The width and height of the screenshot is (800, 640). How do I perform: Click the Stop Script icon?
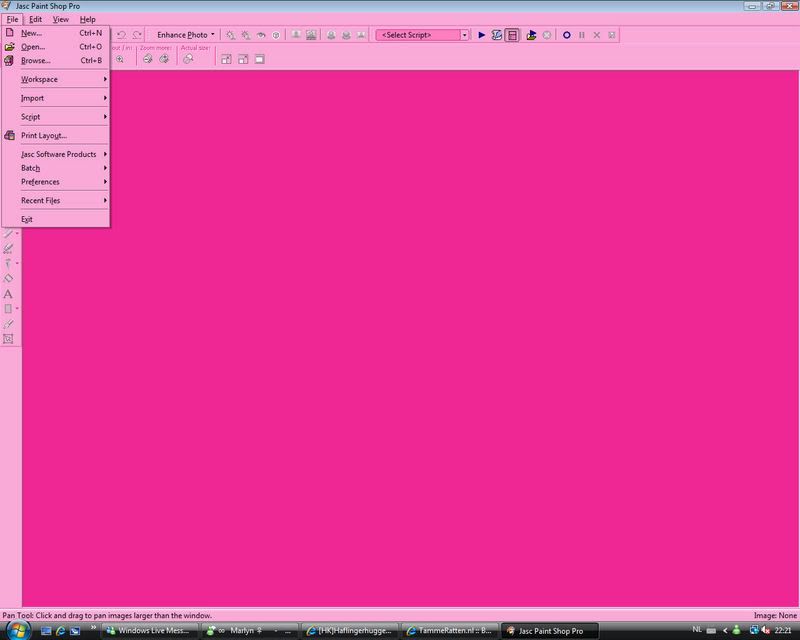pos(546,35)
